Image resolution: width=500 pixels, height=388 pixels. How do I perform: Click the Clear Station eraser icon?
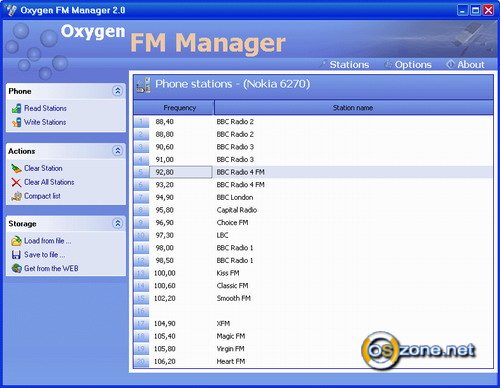click(16, 168)
